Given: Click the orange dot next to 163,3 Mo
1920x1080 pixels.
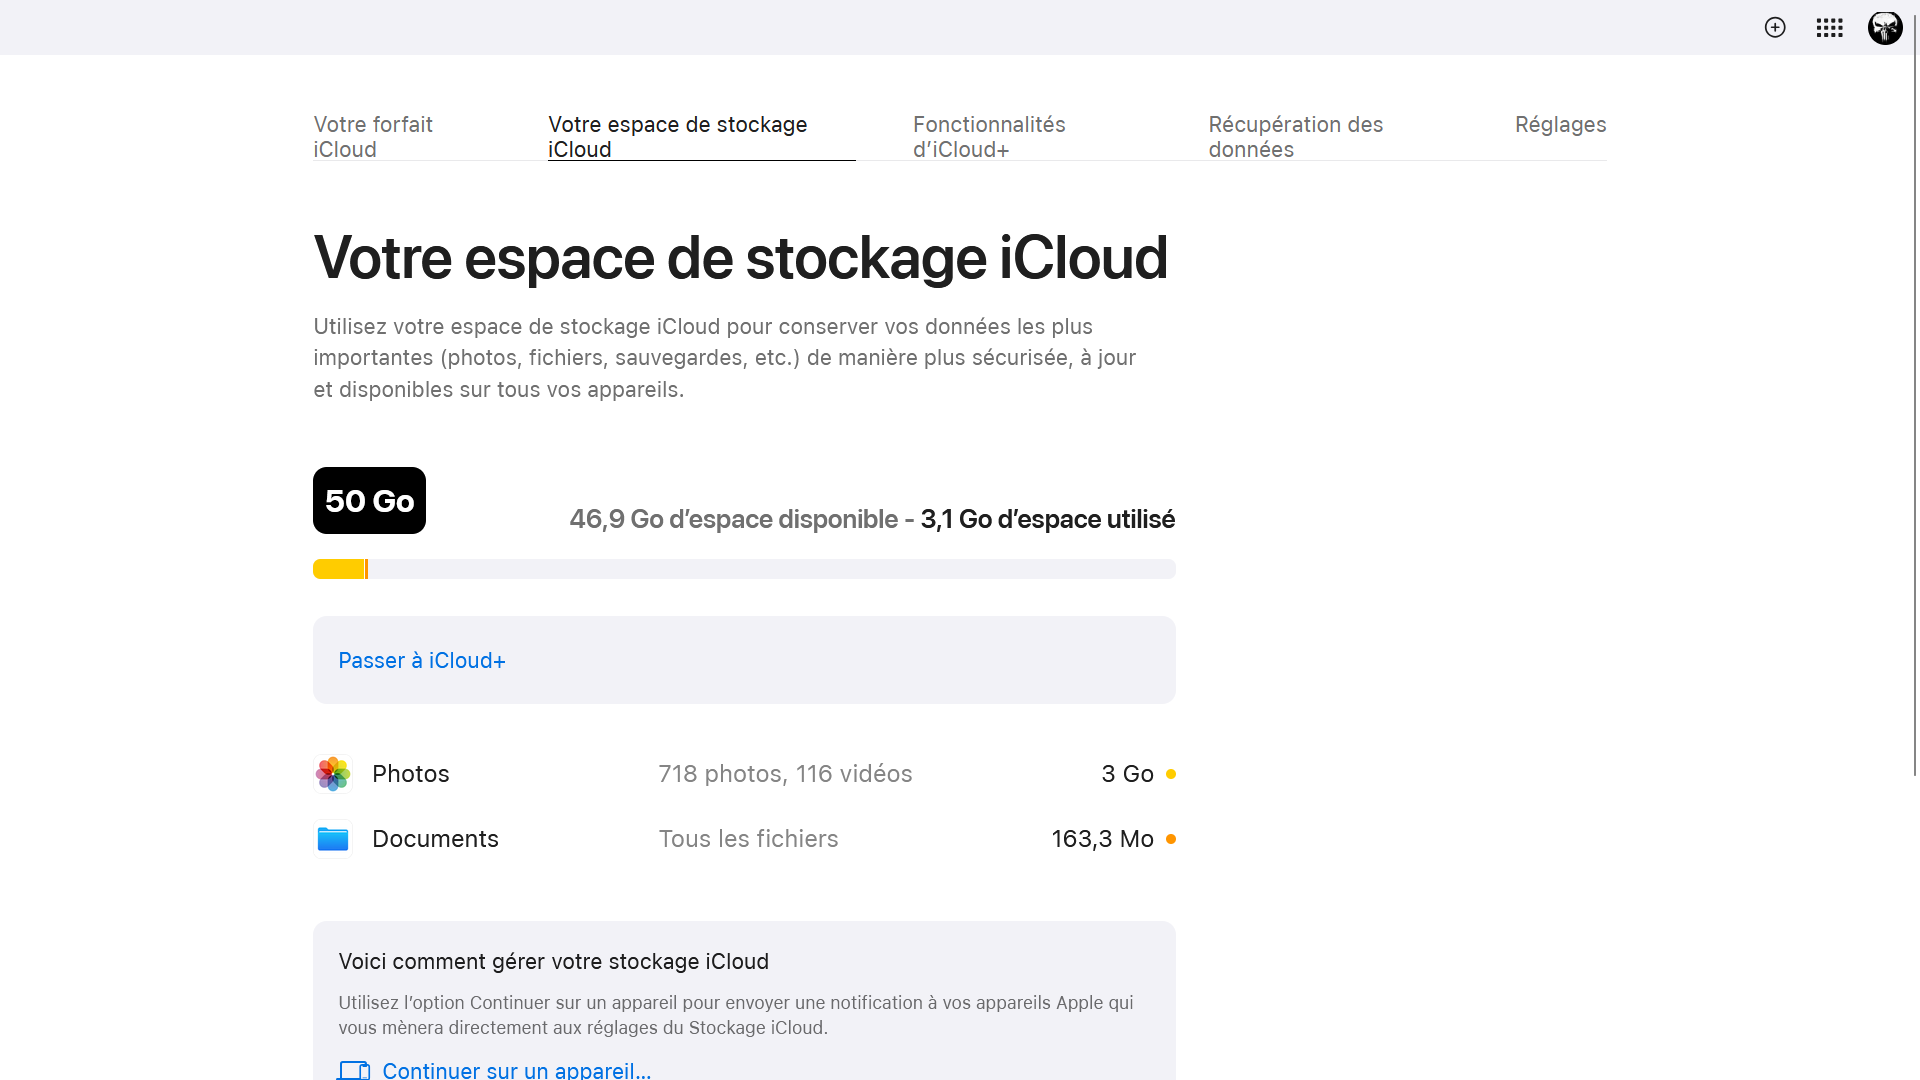Looking at the screenshot, I should tap(1171, 839).
